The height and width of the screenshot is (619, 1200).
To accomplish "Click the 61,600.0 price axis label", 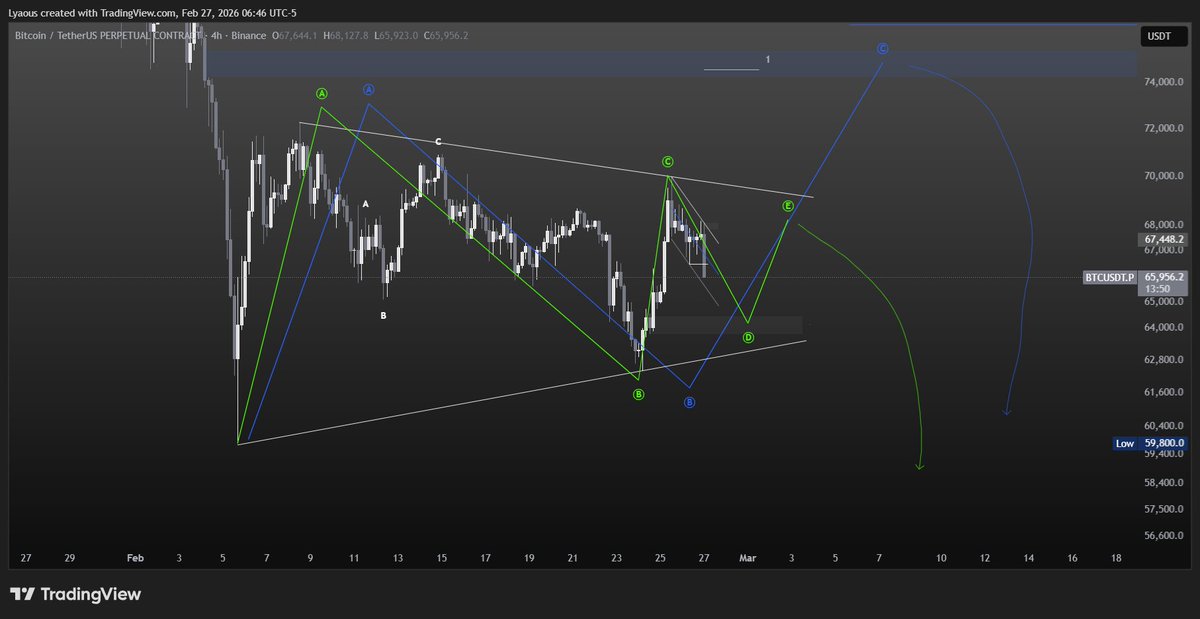I will (x=1164, y=392).
